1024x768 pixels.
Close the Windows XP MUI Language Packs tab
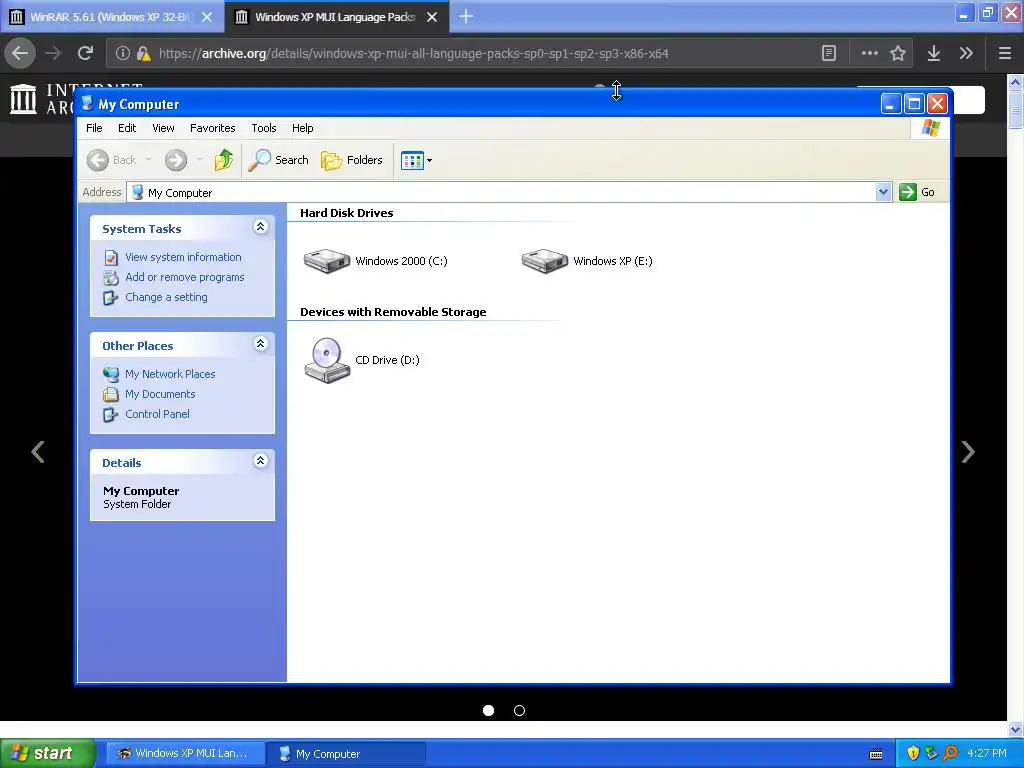tap(432, 17)
